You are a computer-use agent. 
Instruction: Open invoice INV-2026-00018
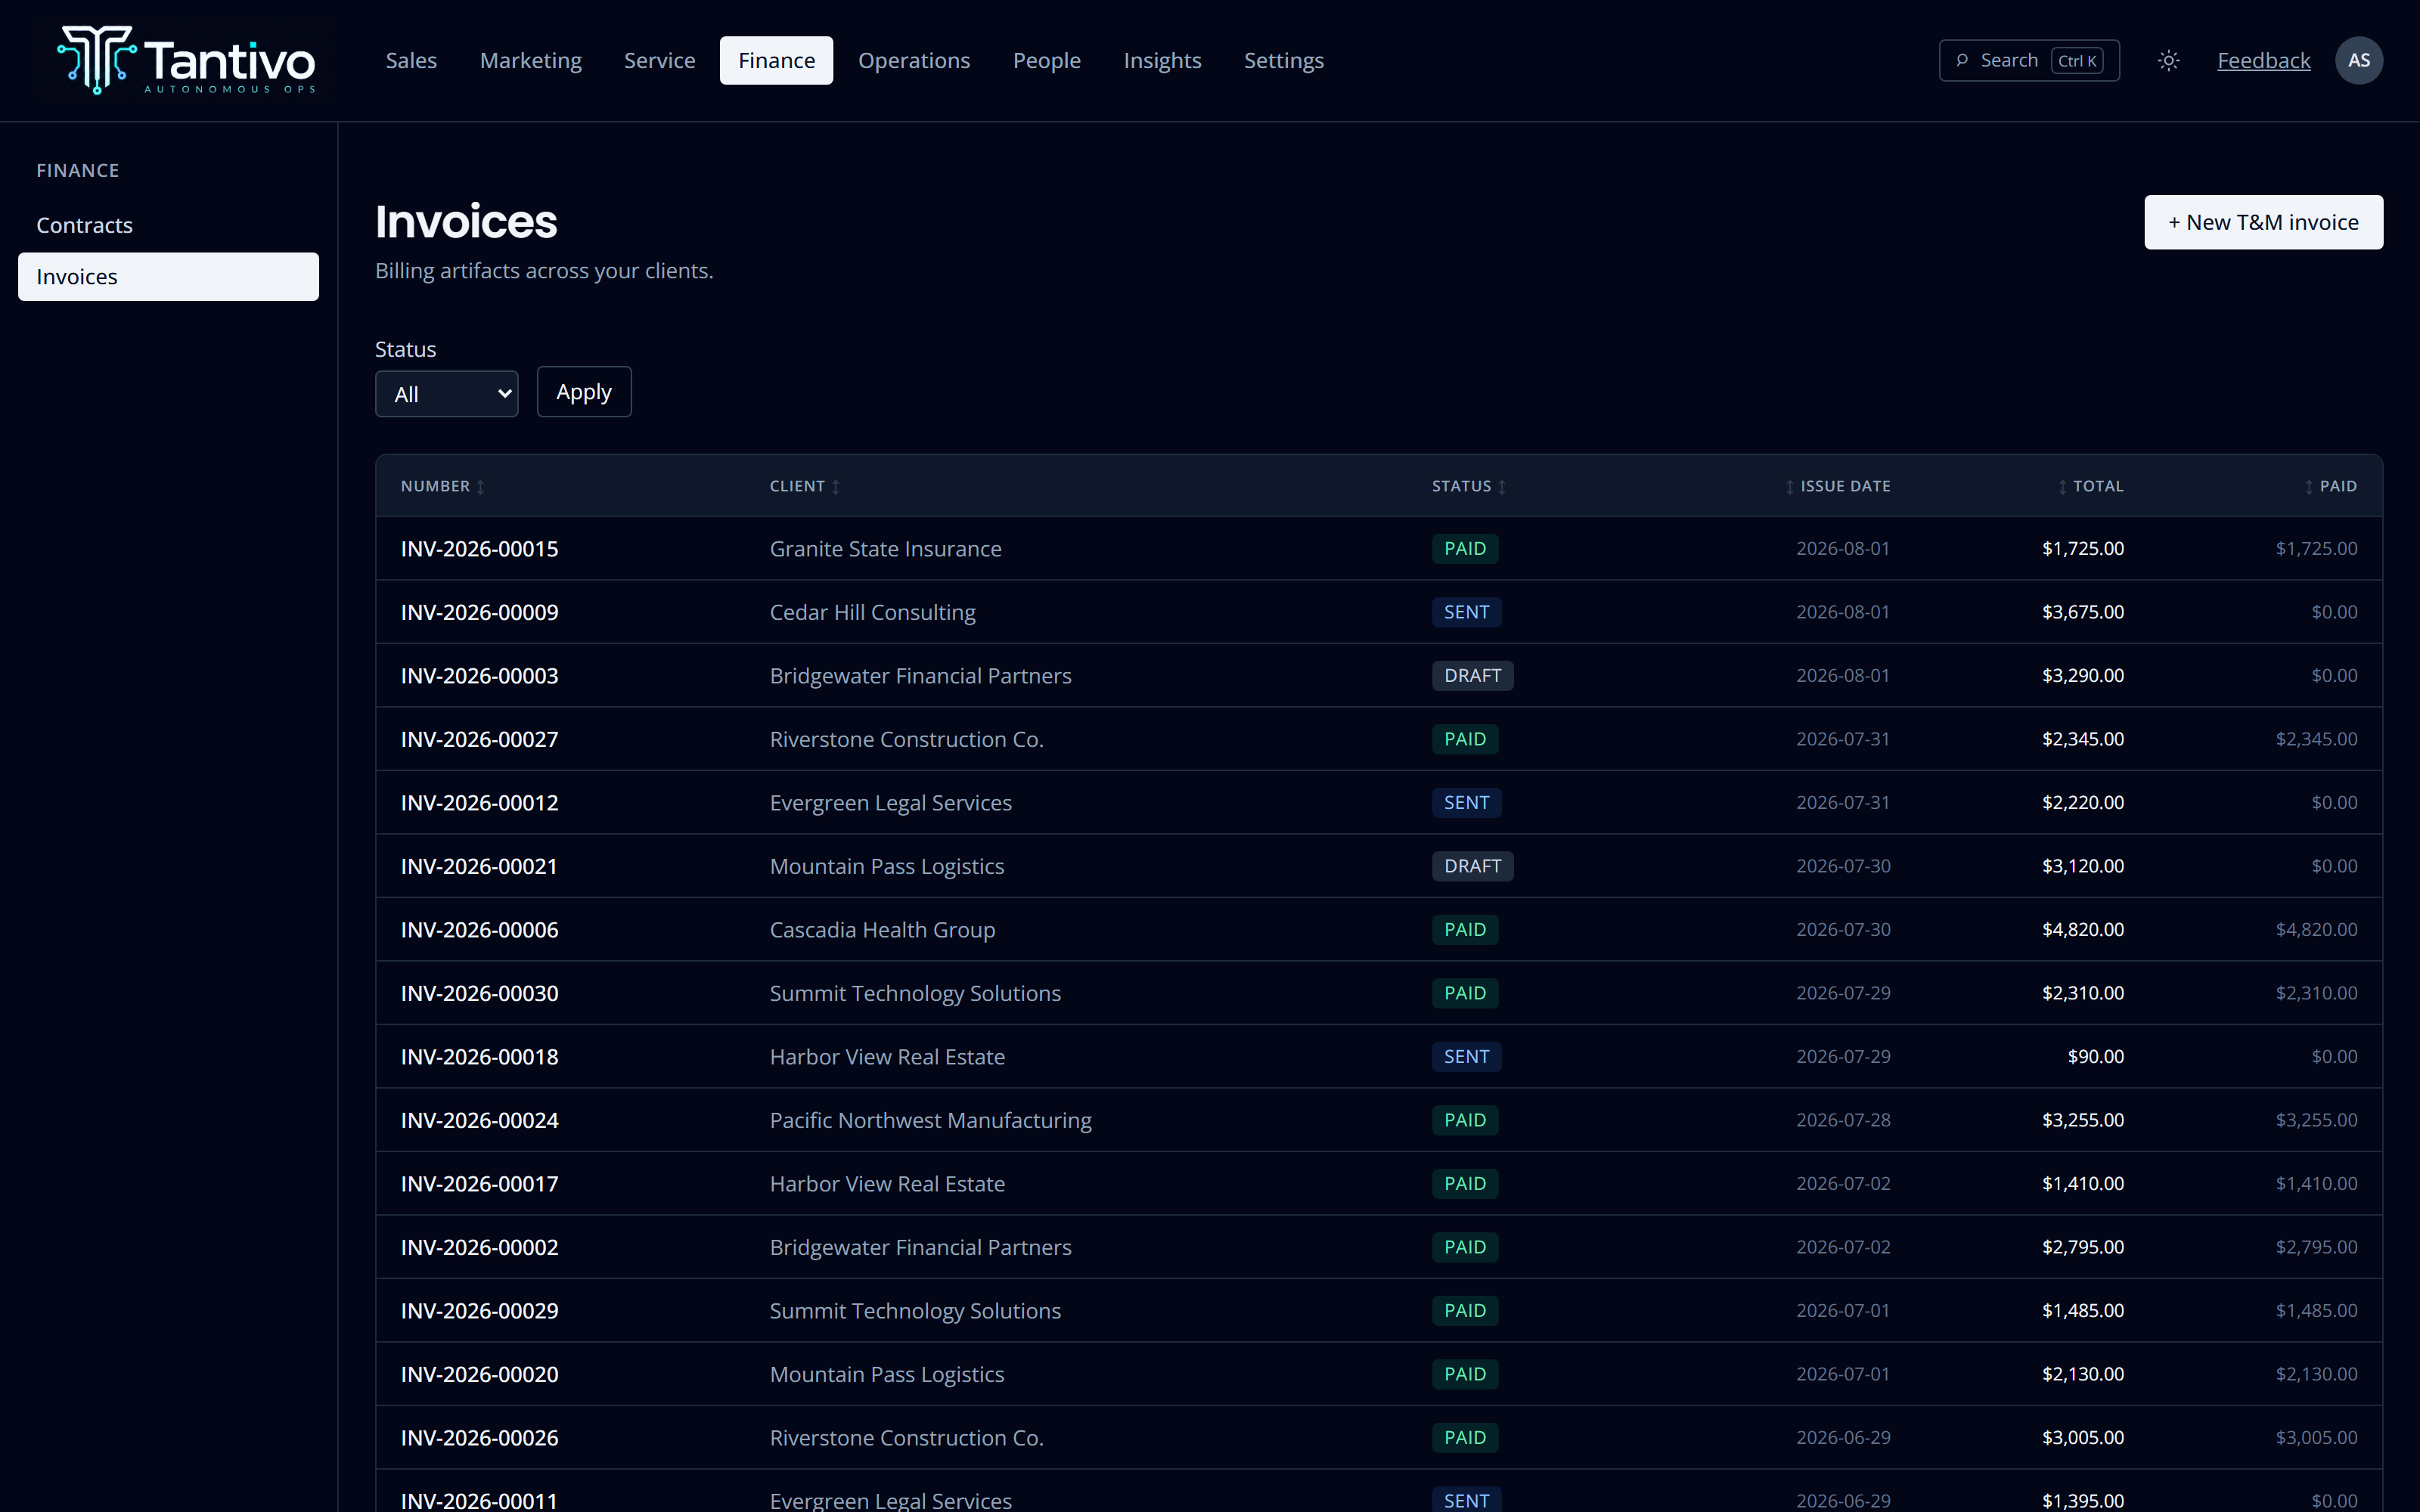(479, 1057)
